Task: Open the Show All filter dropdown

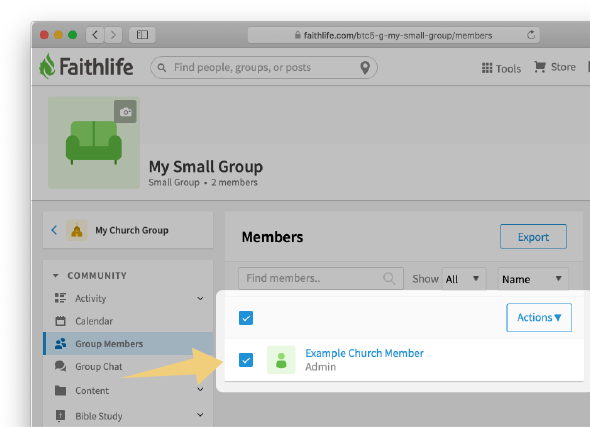Action: click(x=464, y=279)
